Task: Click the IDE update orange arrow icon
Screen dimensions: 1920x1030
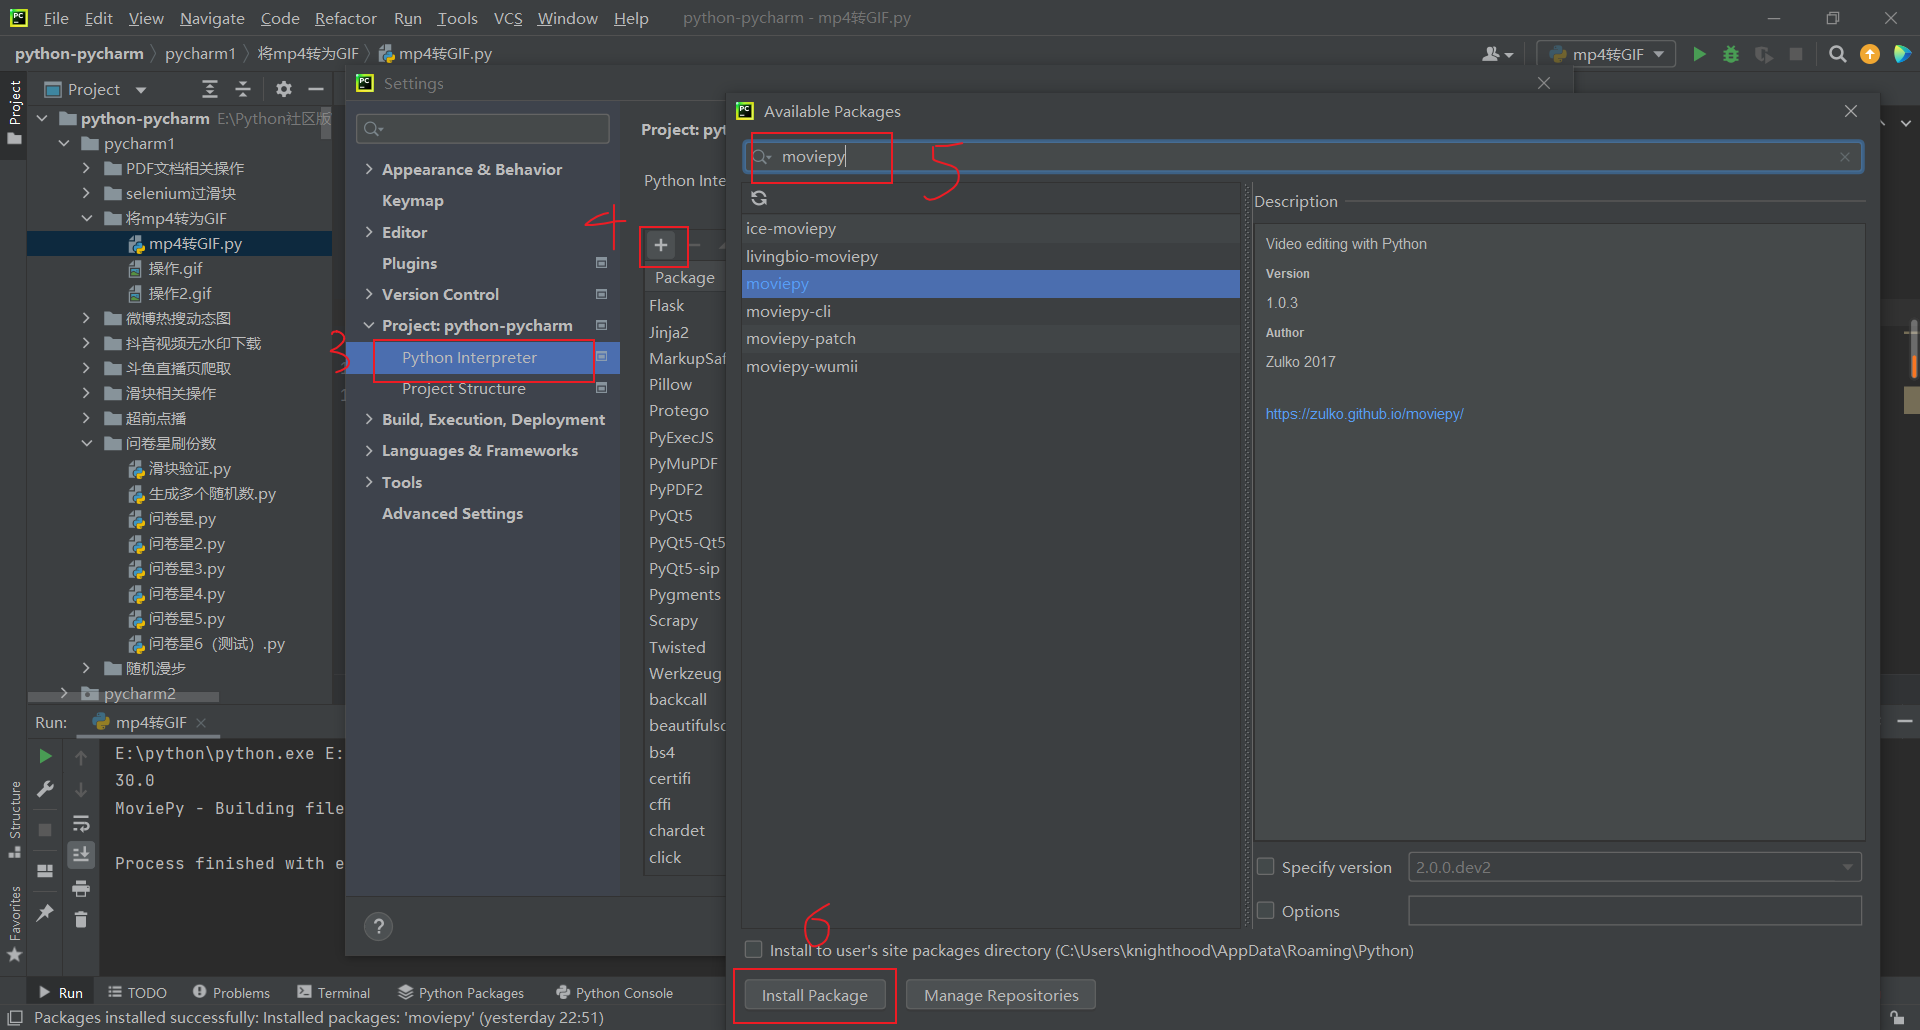Action: click(1870, 54)
